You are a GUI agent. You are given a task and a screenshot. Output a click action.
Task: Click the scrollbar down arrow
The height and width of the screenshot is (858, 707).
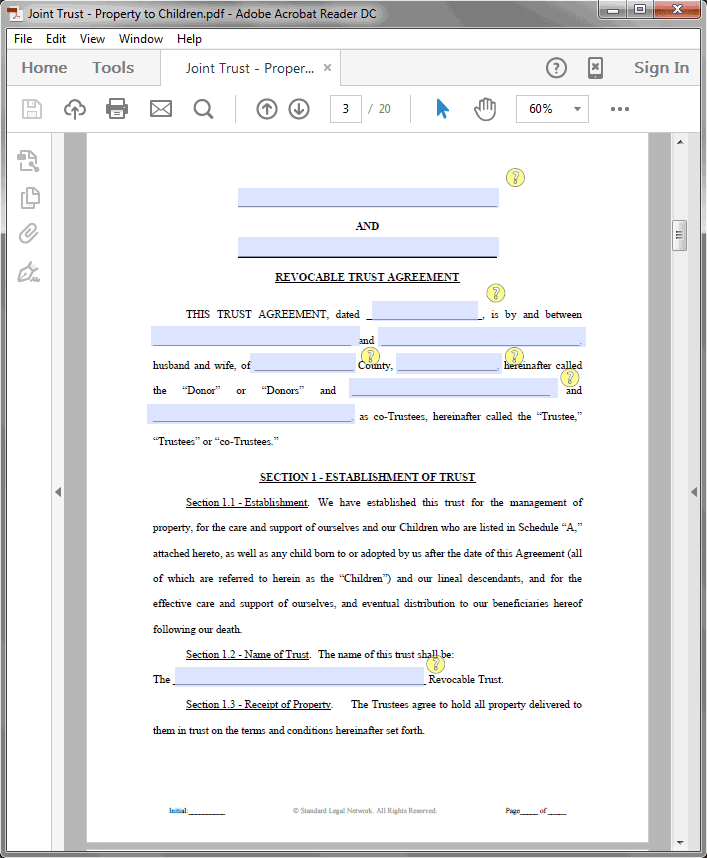tap(680, 843)
